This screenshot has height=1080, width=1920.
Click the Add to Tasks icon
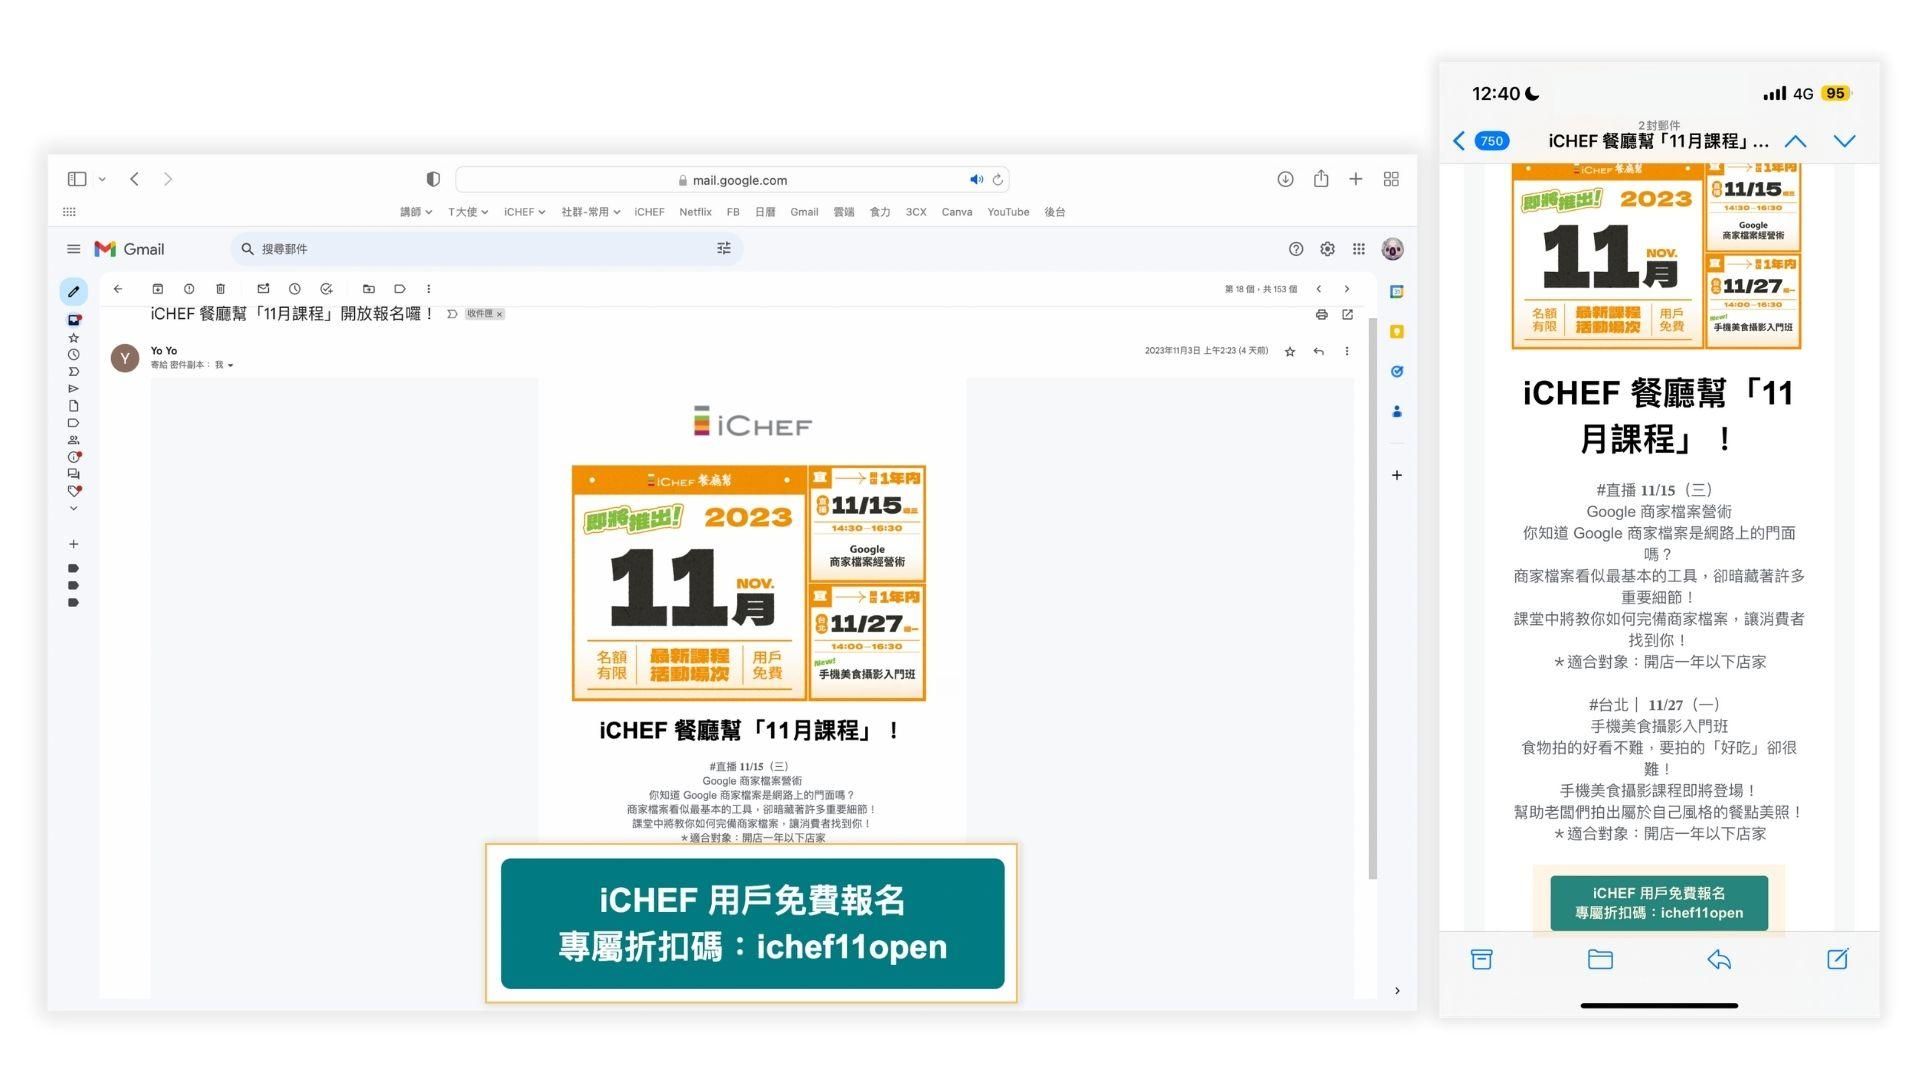[x=326, y=289]
